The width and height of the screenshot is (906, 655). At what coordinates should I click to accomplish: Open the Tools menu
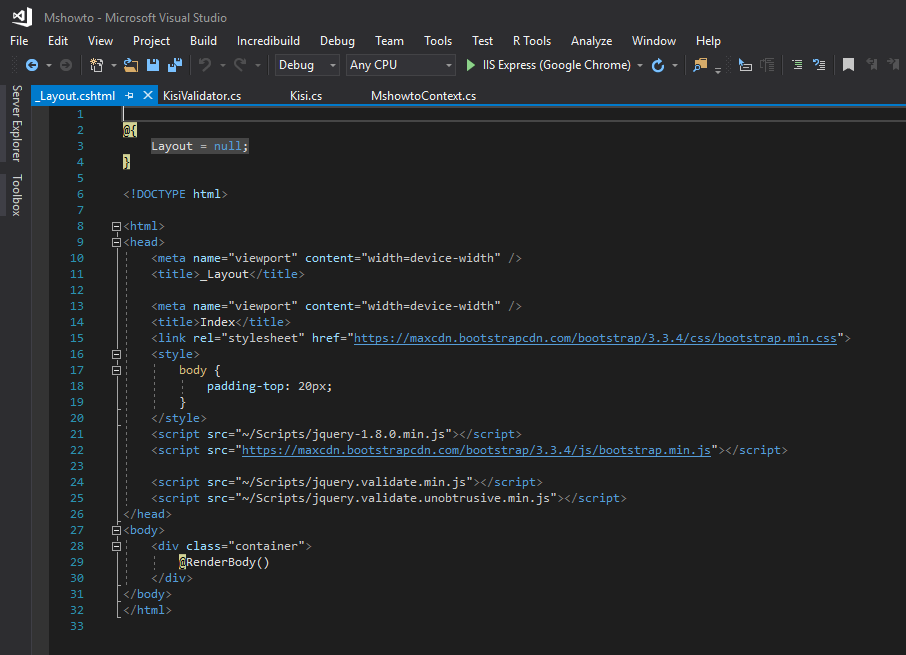(x=438, y=41)
